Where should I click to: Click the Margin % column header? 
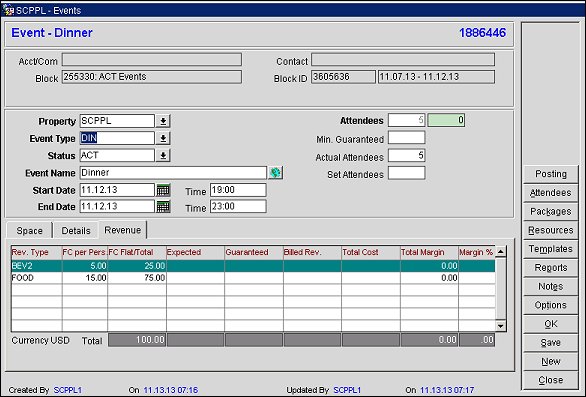point(477,252)
